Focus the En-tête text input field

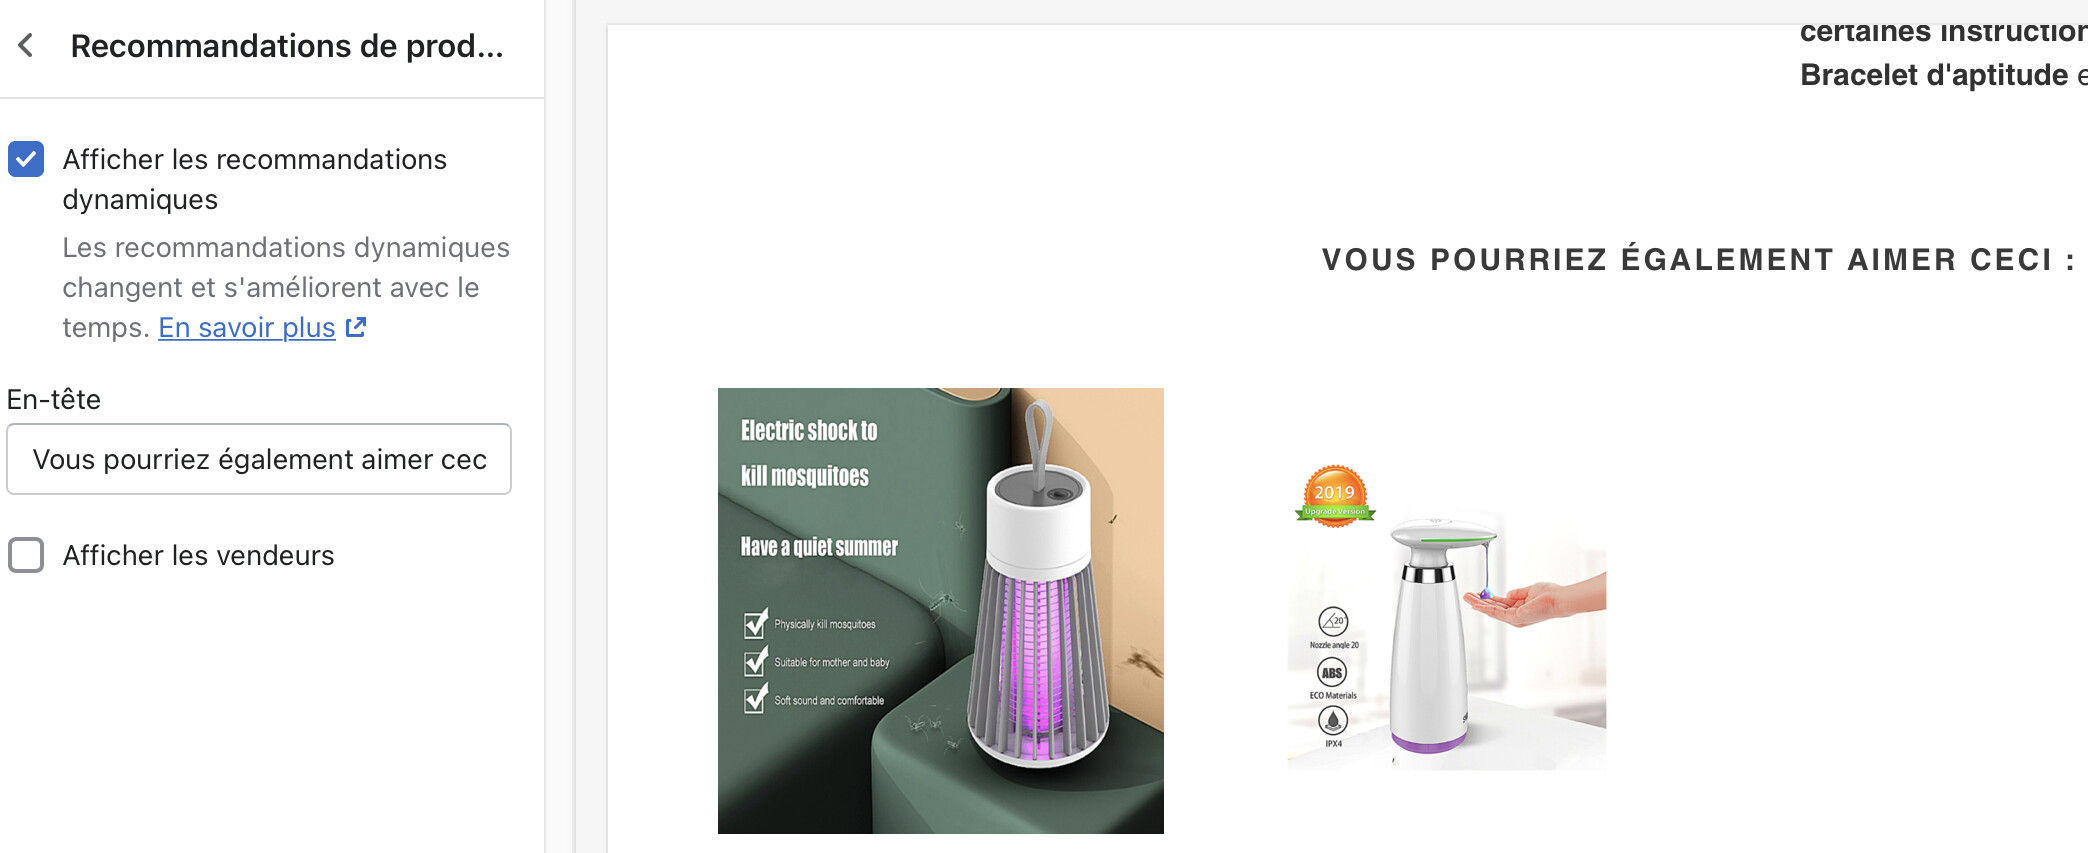pos(259,459)
